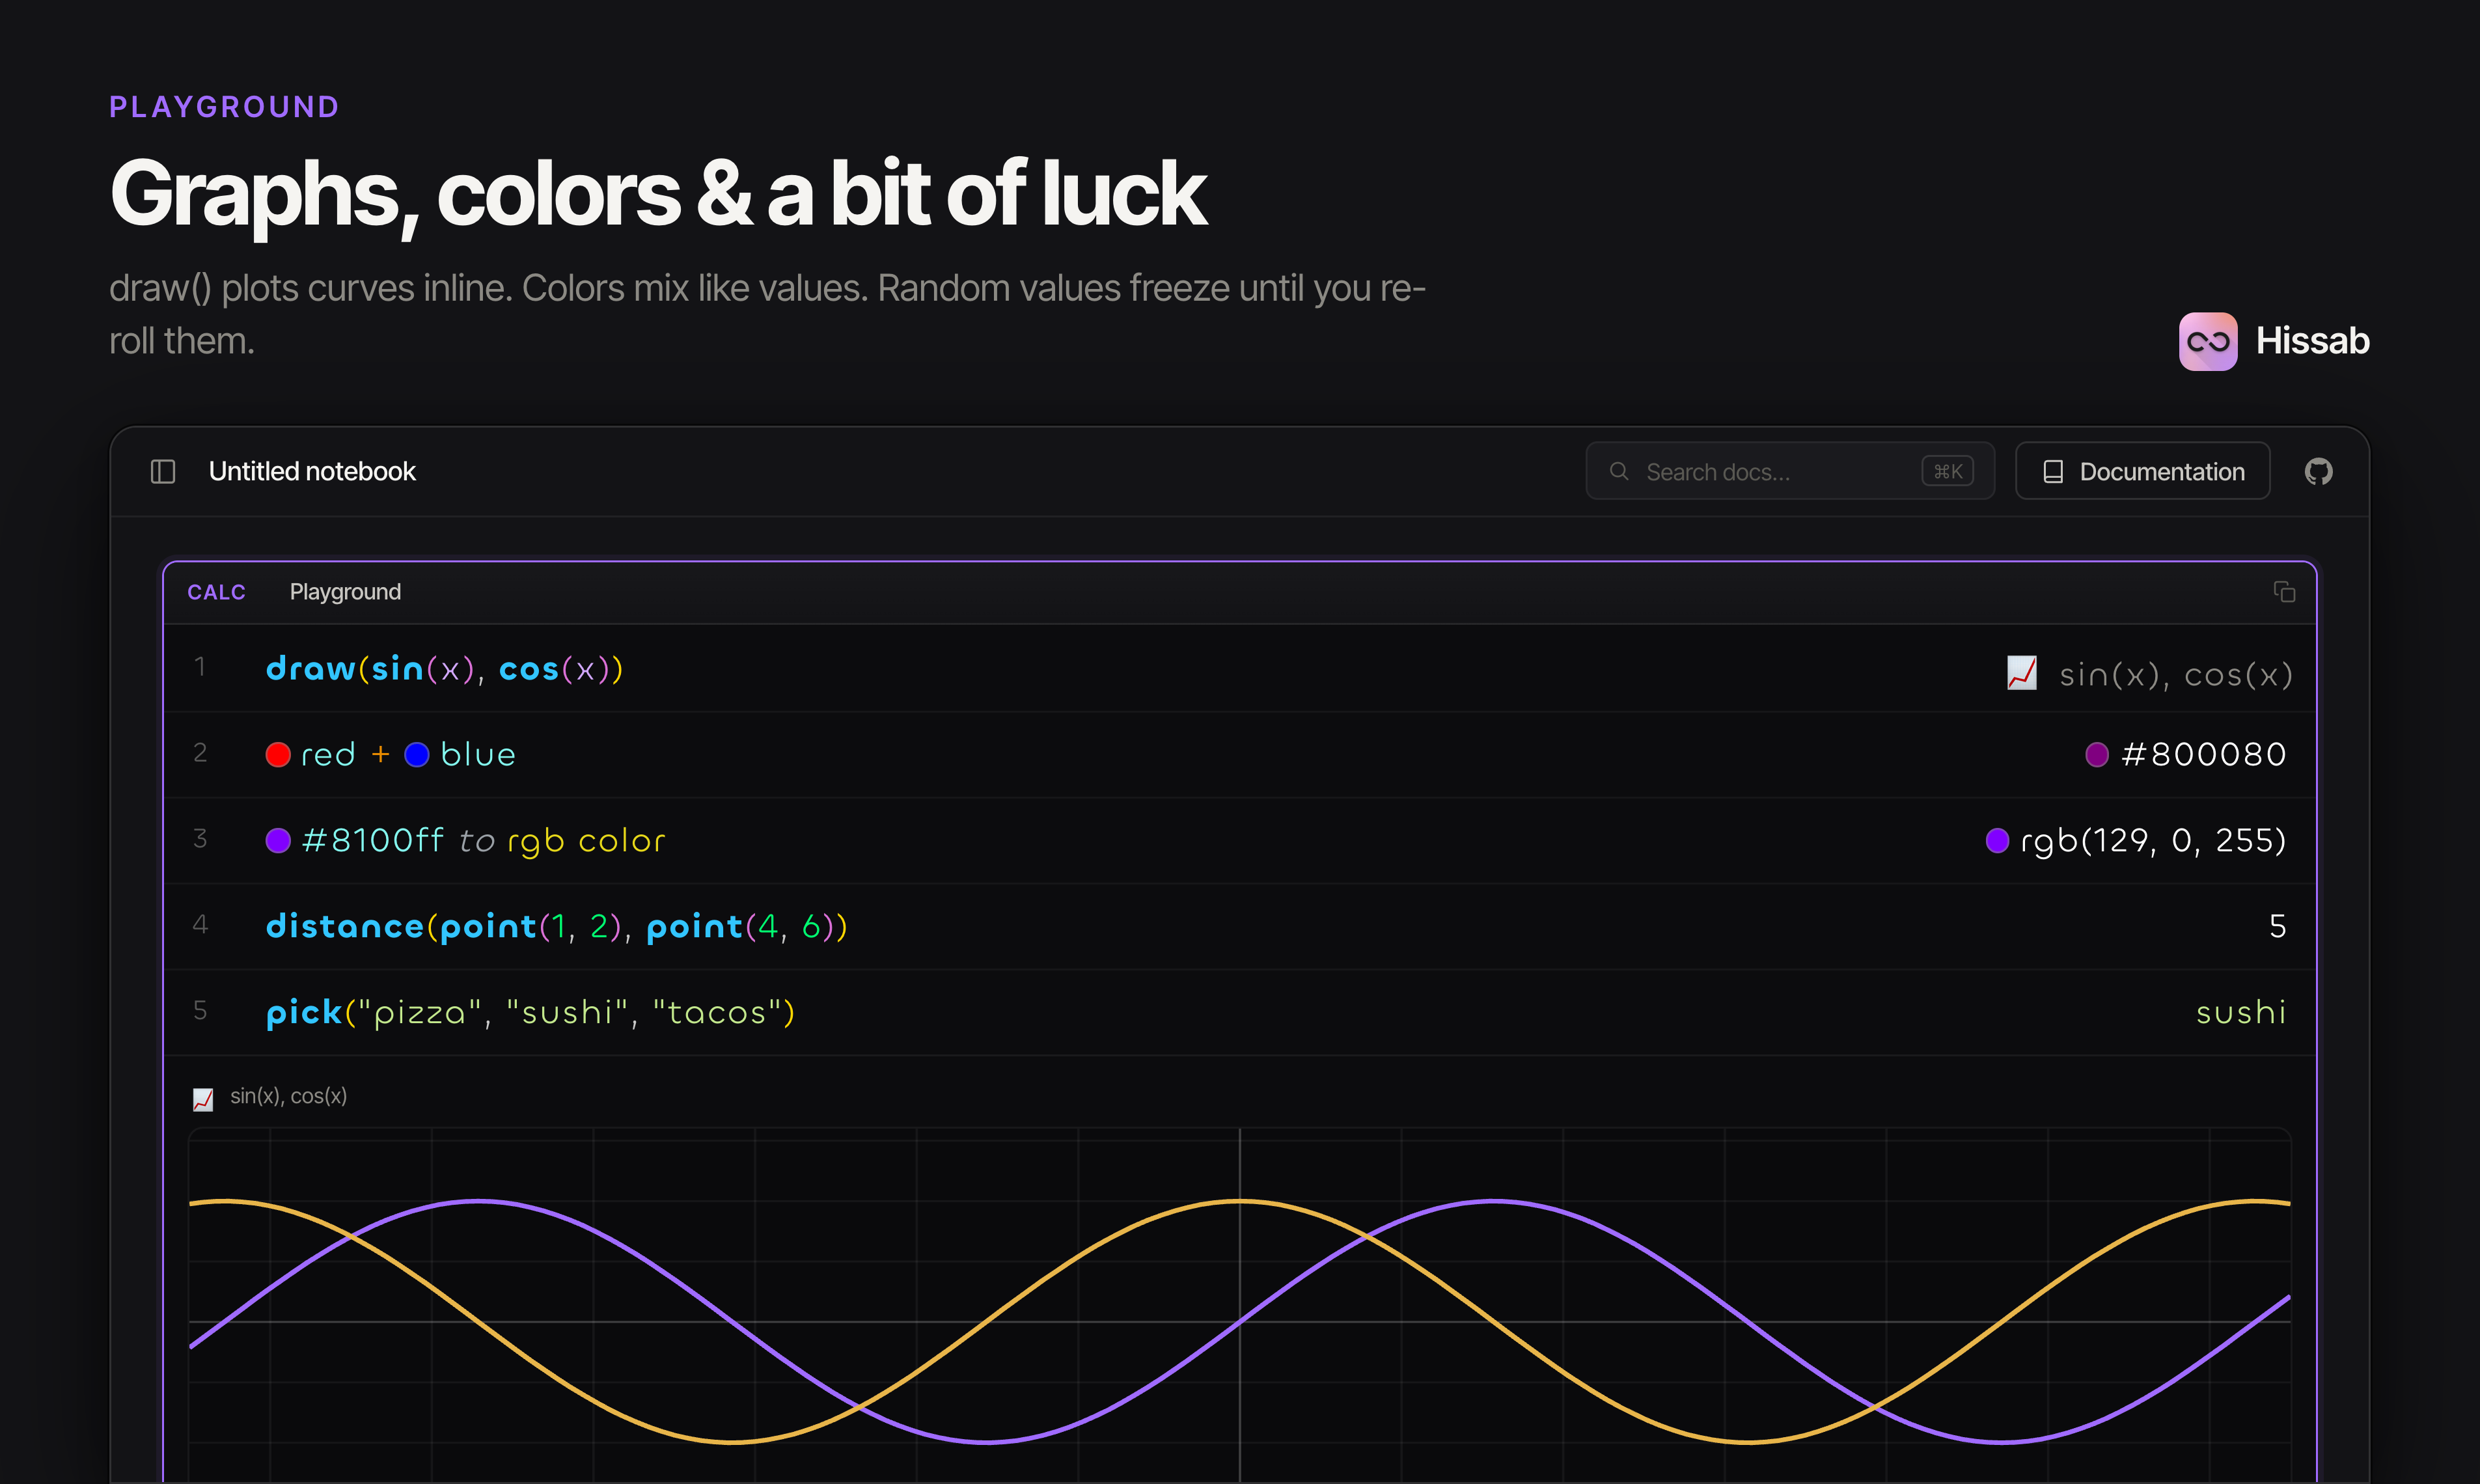
Task: Click 'sin(x), cos(x)' result on line 1
Action: pos(2175,675)
